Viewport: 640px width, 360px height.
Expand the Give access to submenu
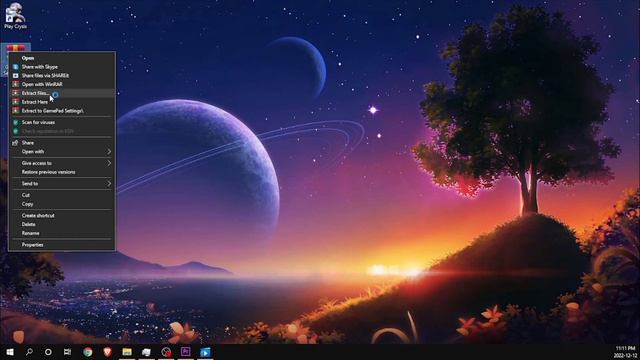click(62, 163)
